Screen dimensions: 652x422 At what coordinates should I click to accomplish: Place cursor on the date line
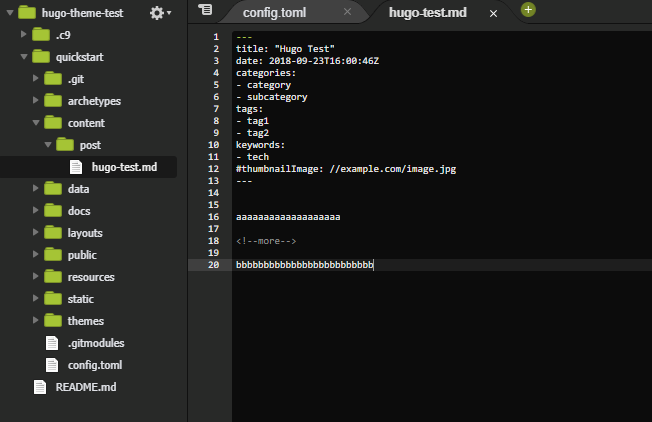click(x=307, y=61)
